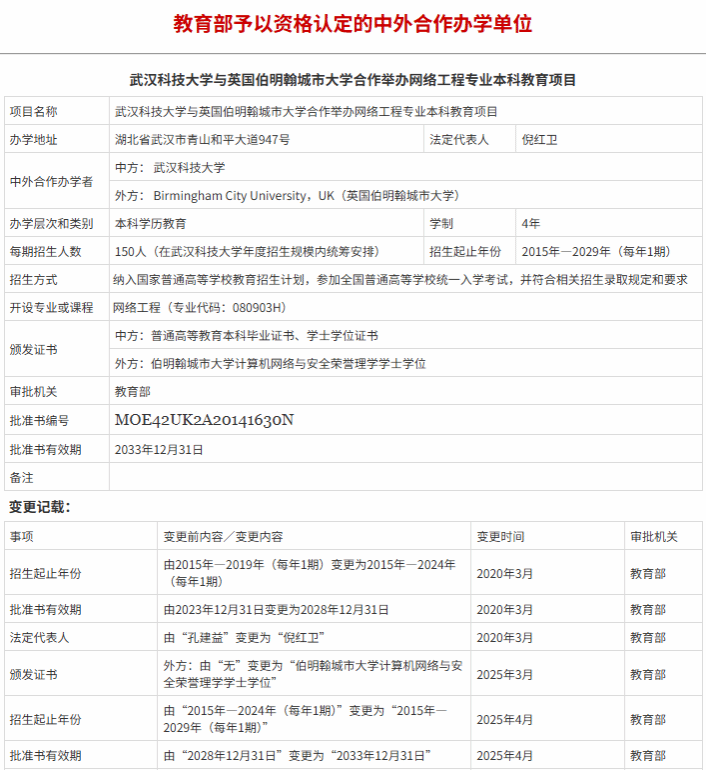Screen dimensions: 706x770
Task: Click the last row's 2033年12月31日 change text
Action: click(x=297, y=755)
